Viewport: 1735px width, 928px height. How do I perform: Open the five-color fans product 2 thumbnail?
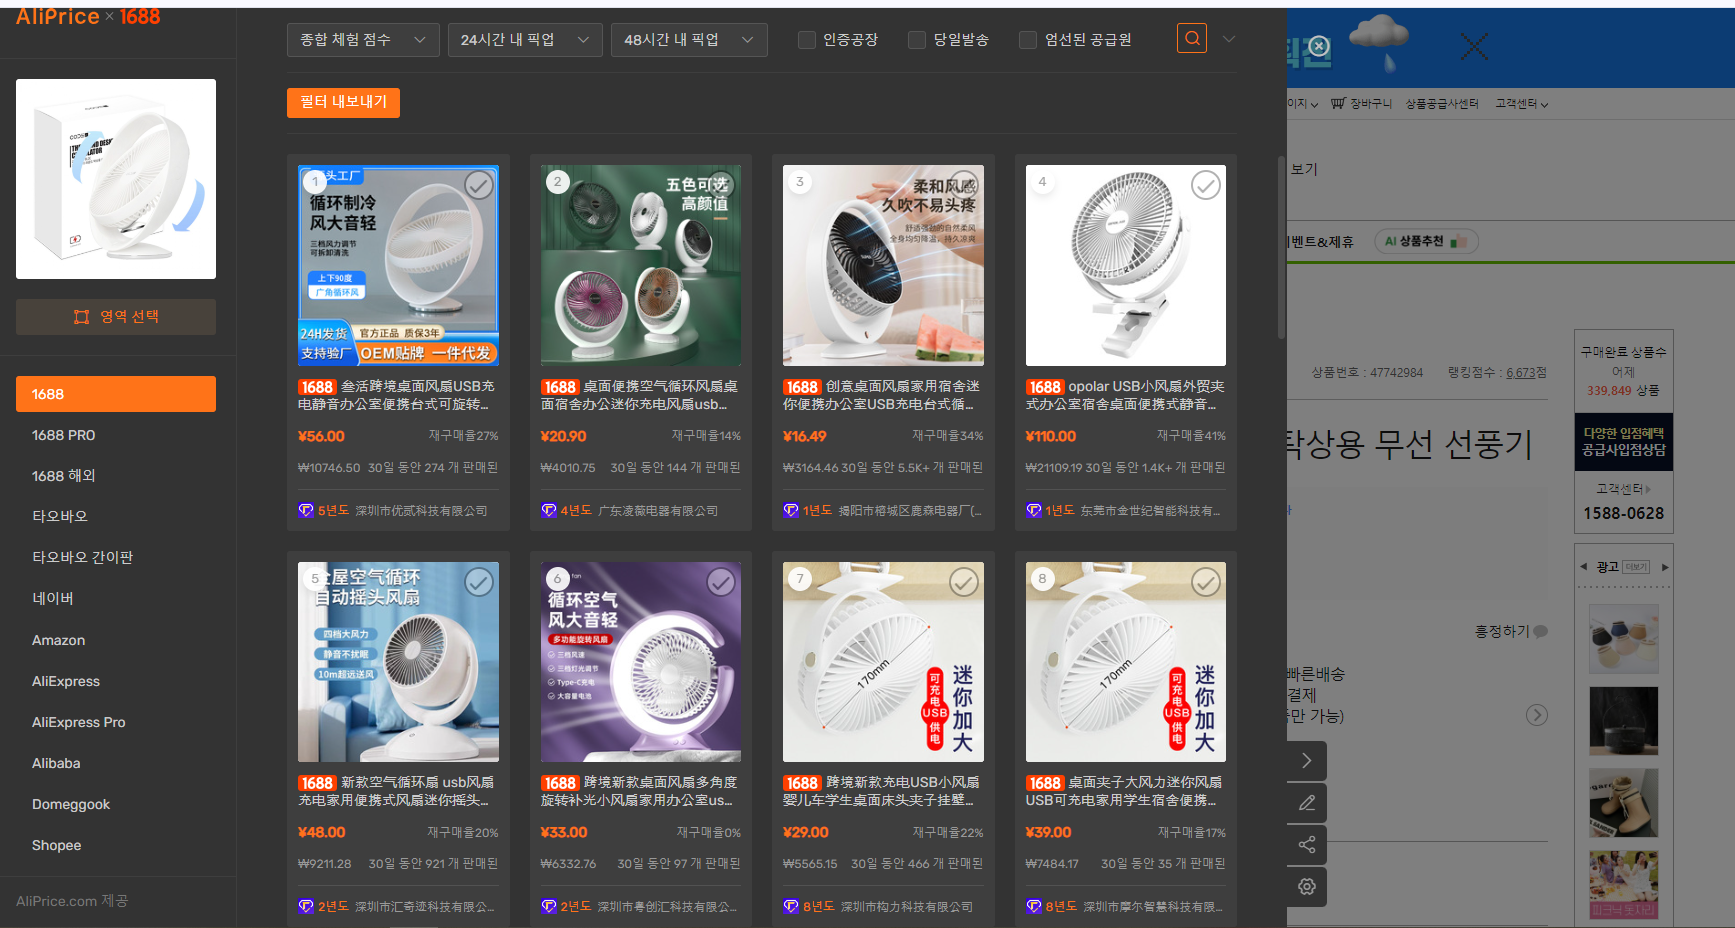[x=641, y=265]
